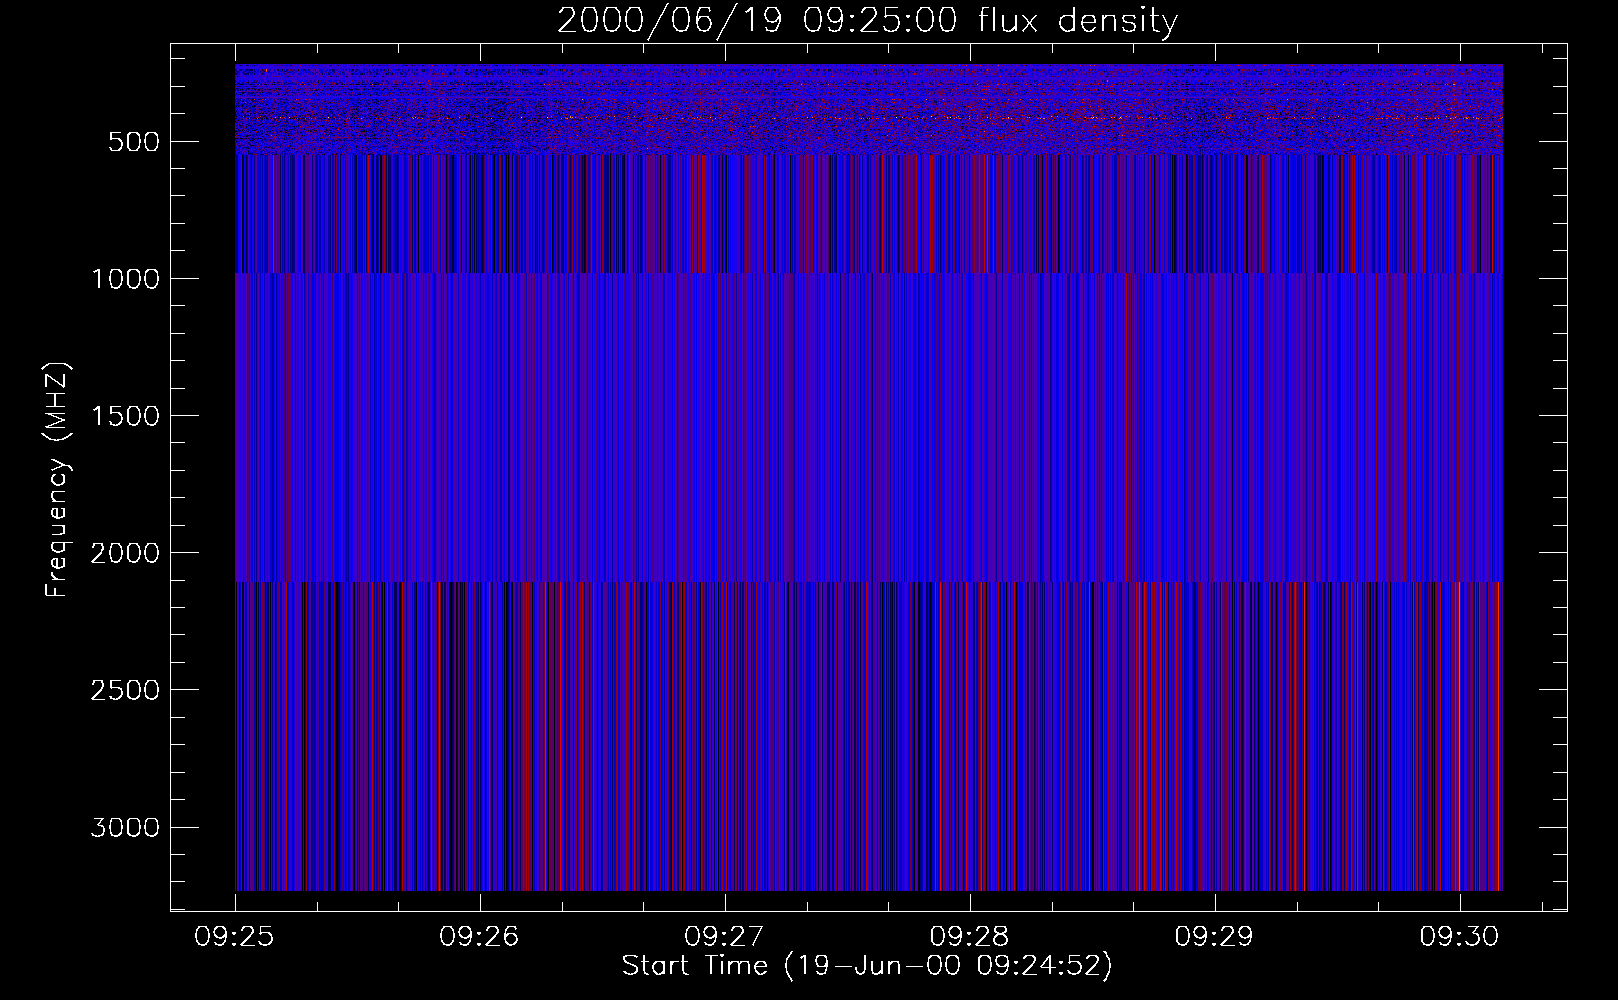
Task: Select the 3000 frequency tick label
Action: pos(125,827)
